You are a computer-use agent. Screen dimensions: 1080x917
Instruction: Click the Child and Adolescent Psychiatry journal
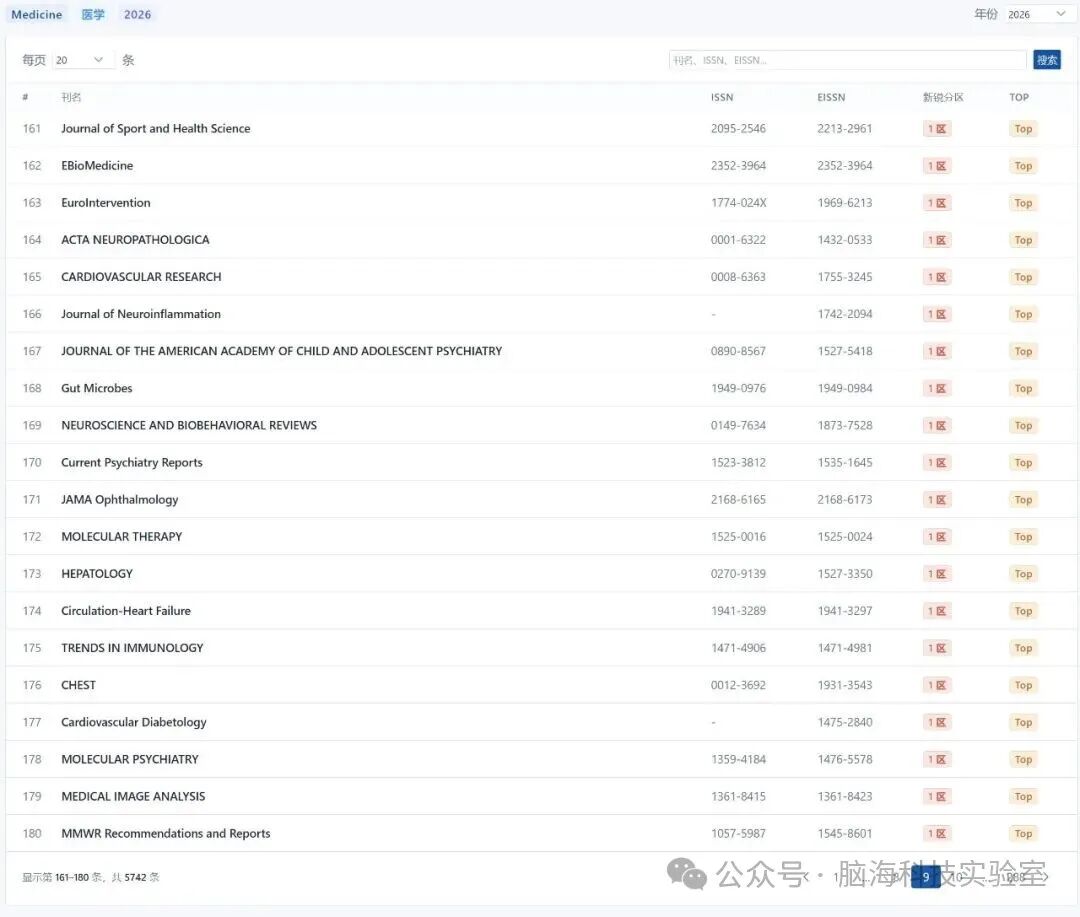pyautogui.click(x=282, y=351)
